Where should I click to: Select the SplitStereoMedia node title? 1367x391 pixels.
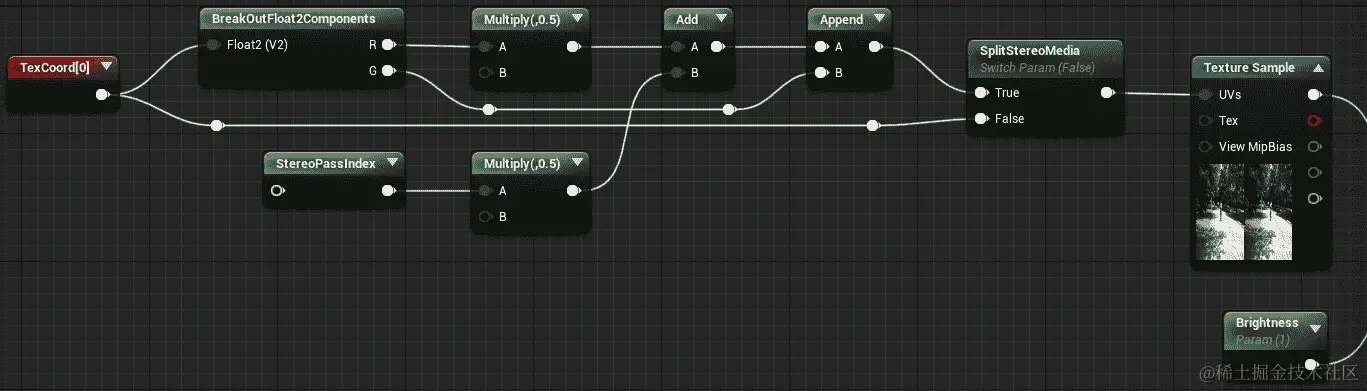(x=1030, y=51)
